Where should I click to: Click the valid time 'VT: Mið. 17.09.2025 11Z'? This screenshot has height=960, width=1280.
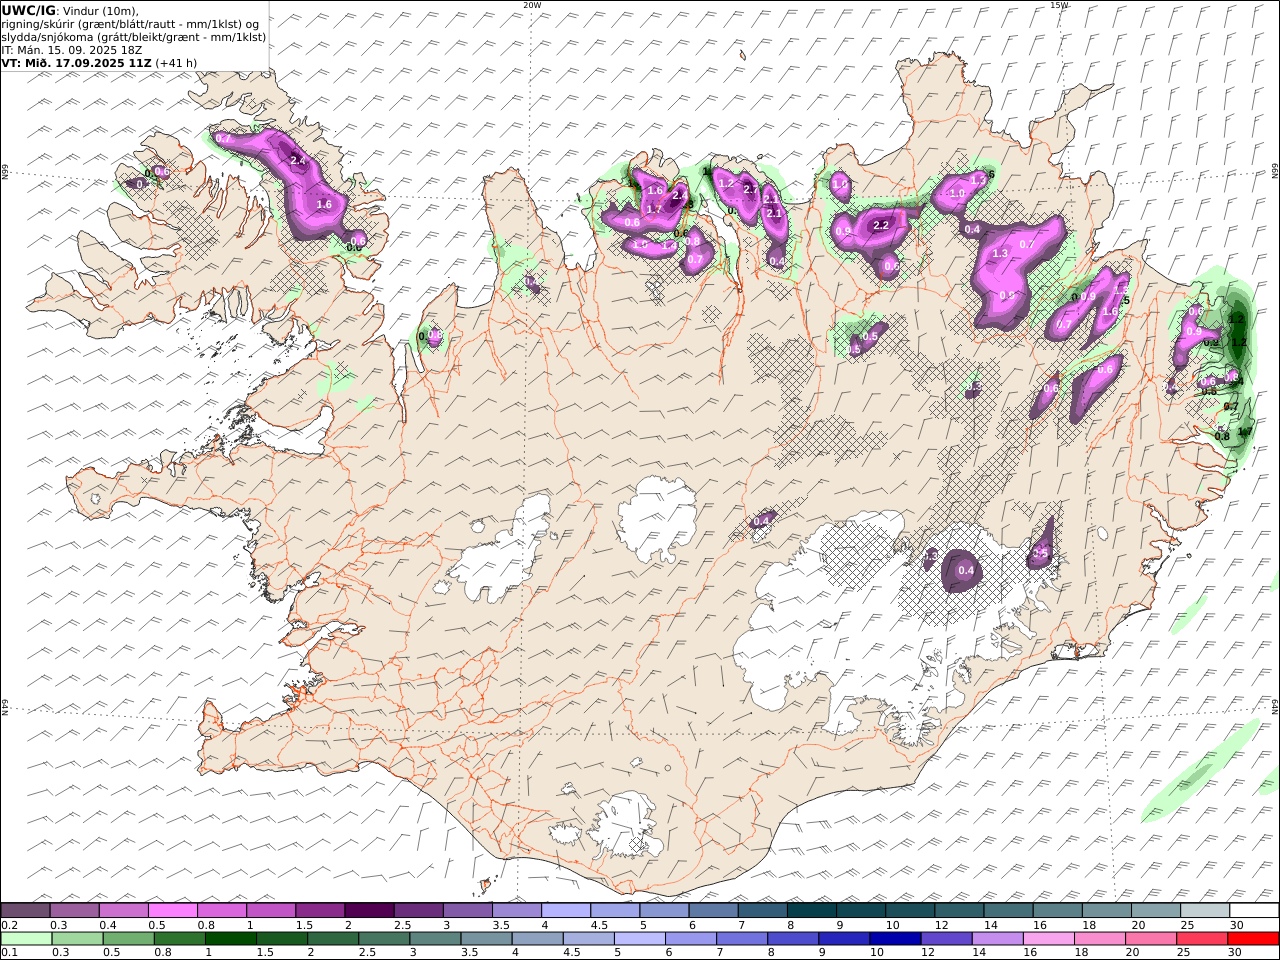[x=77, y=62]
